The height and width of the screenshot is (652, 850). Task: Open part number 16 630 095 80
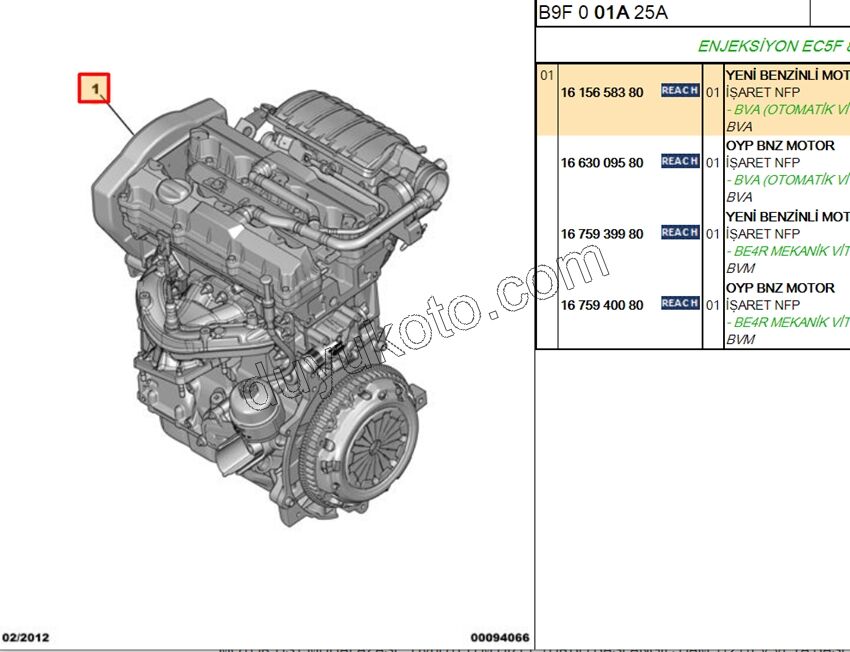(601, 161)
